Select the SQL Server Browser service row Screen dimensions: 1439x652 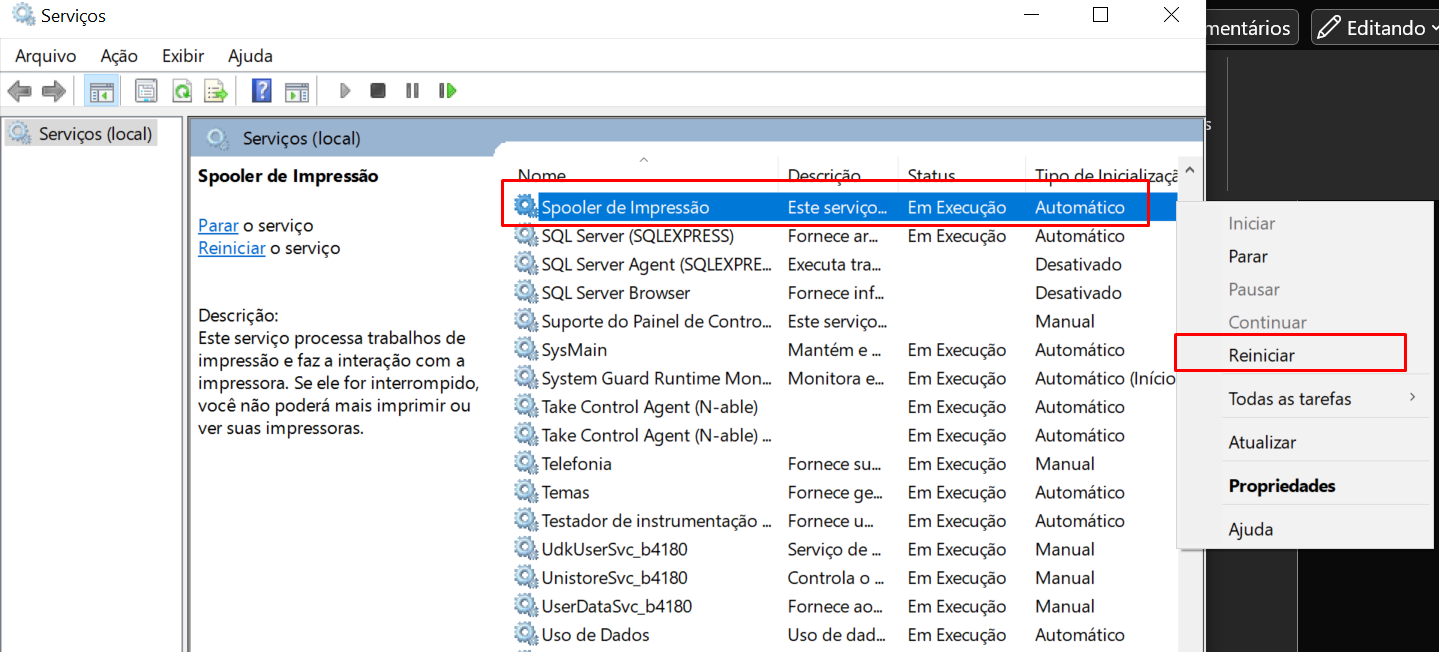click(615, 293)
